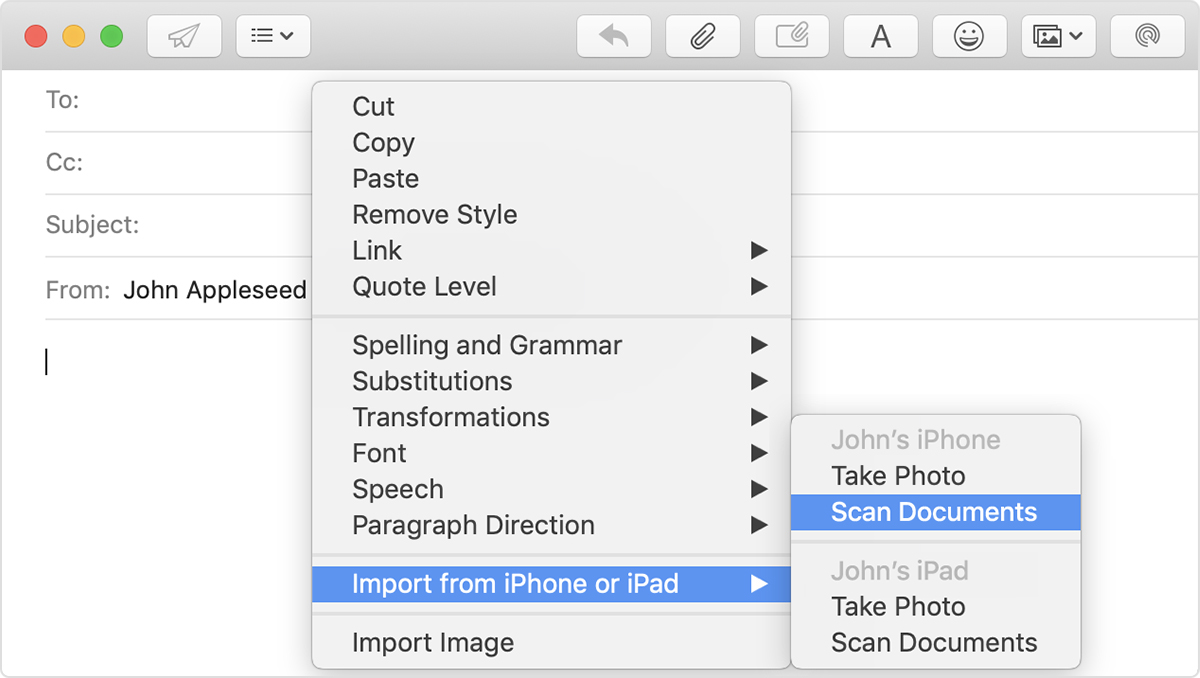Image resolution: width=1200 pixels, height=678 pixels.
Task: Open the markup attachment tool icon
Action: pos(792,36)
